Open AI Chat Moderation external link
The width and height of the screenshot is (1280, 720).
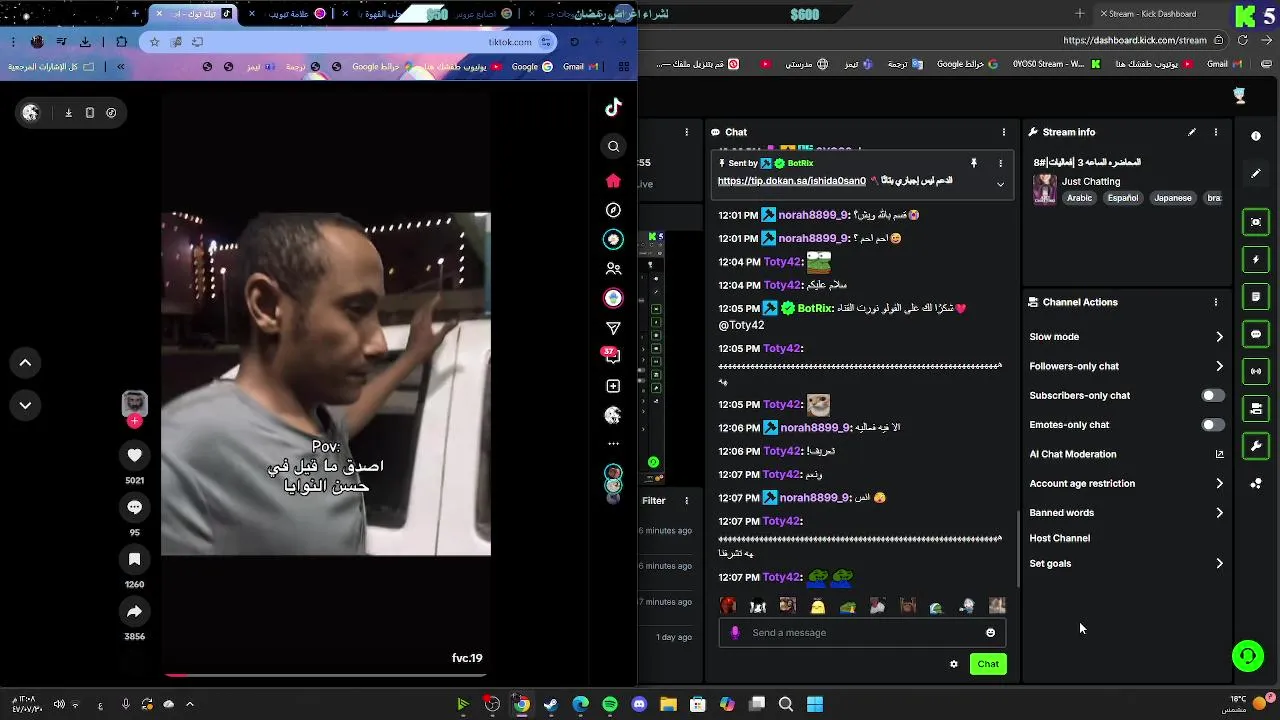(1219, 454)
